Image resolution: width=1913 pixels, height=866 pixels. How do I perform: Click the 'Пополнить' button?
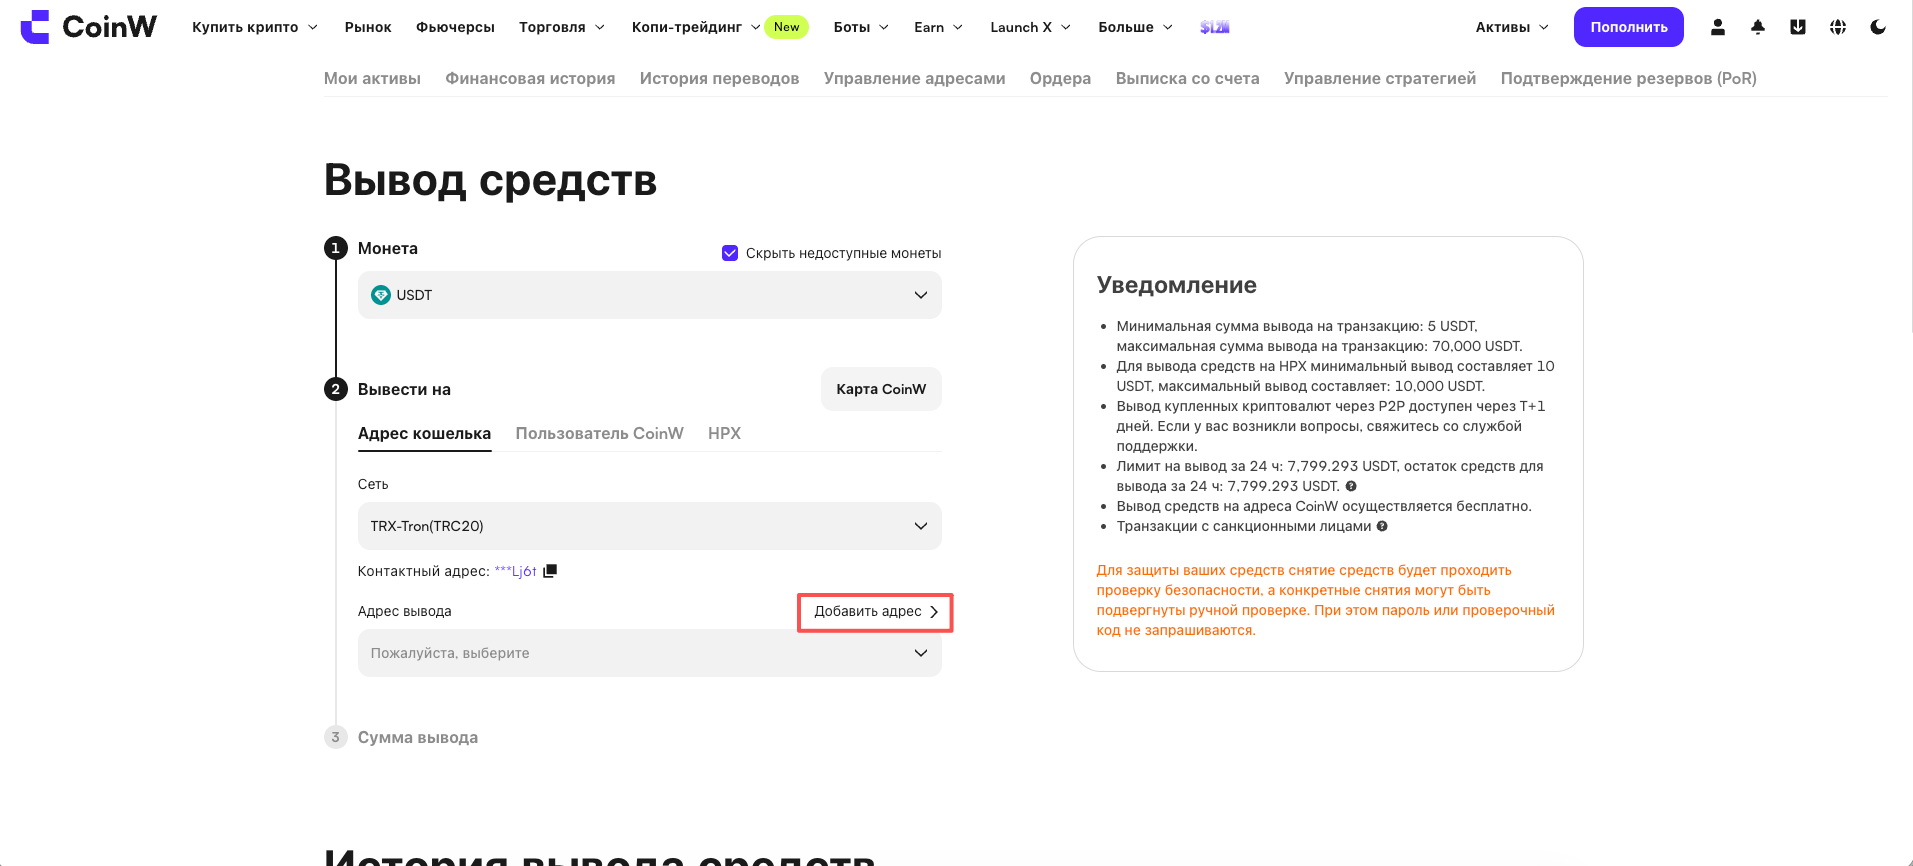click(1629, 27)
